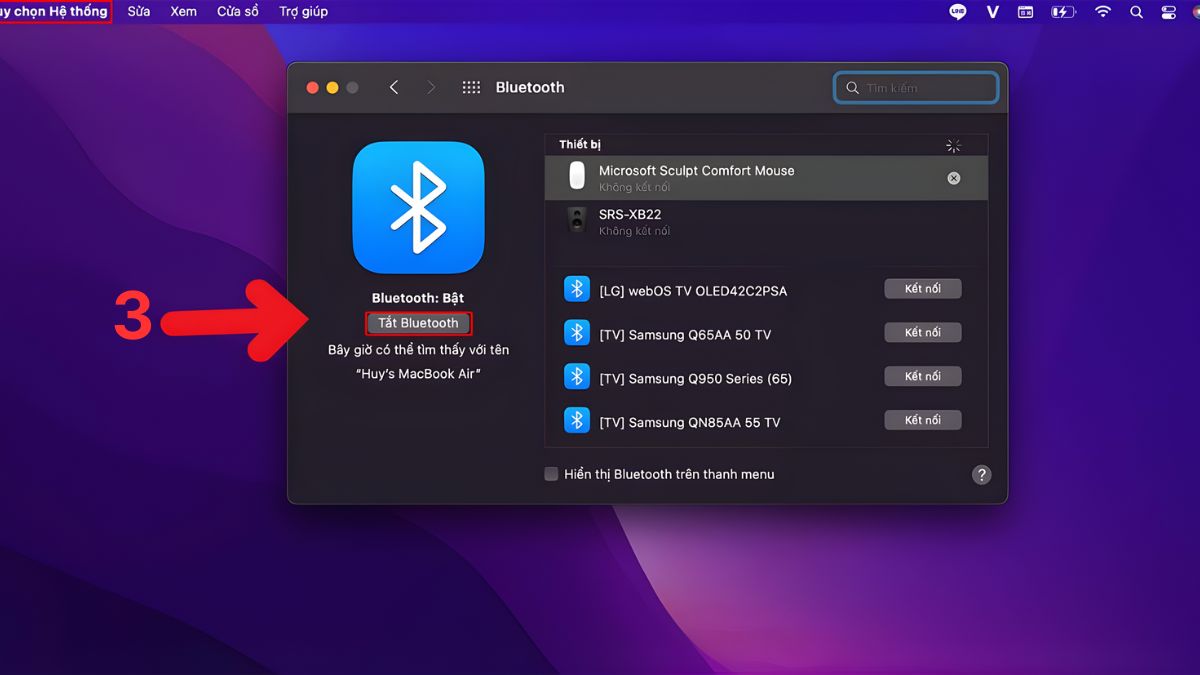Viewport: 1200px width, 675px height.
Task: Remove Microsoft Sculpt Comfort Mouse via its X
Action: [953, 177]
